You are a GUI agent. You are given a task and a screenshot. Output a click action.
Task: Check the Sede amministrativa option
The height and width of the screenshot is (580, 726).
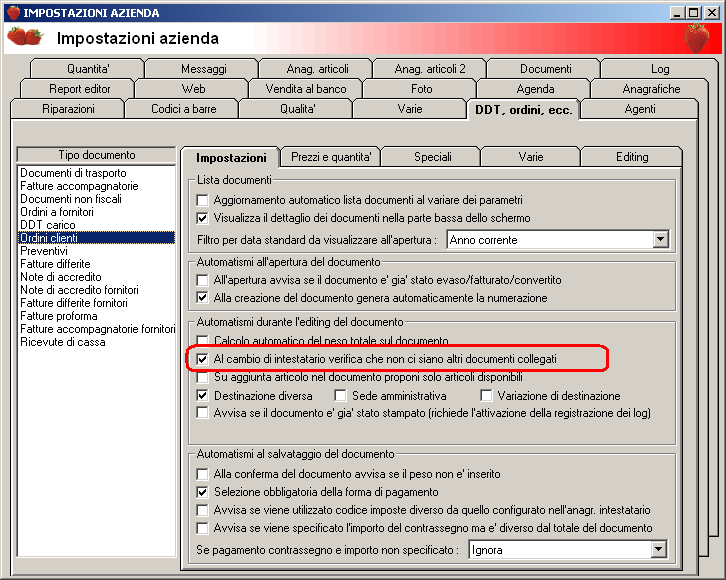[340, 396]
